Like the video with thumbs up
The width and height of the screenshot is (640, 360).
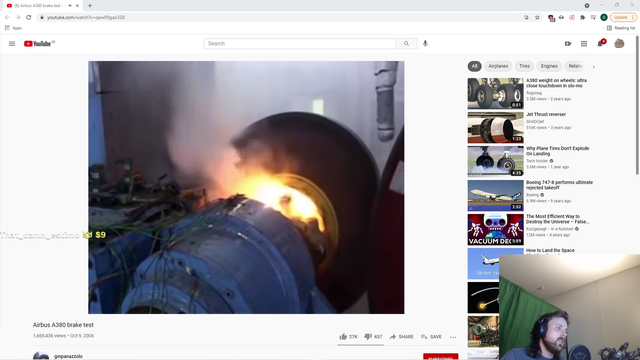point(348,337)
